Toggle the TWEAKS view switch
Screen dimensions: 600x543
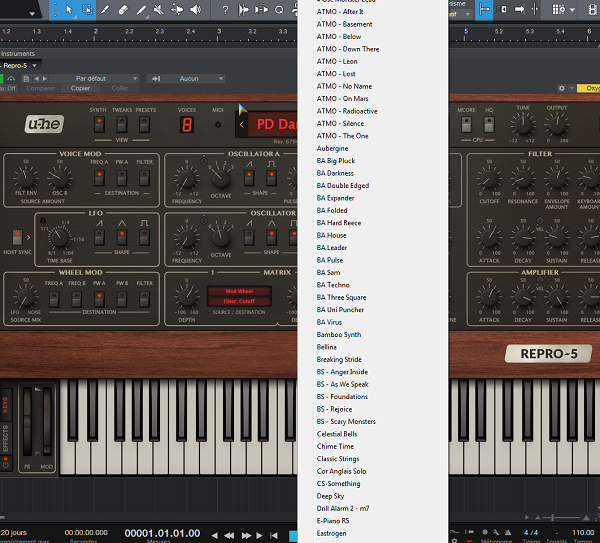122,125
